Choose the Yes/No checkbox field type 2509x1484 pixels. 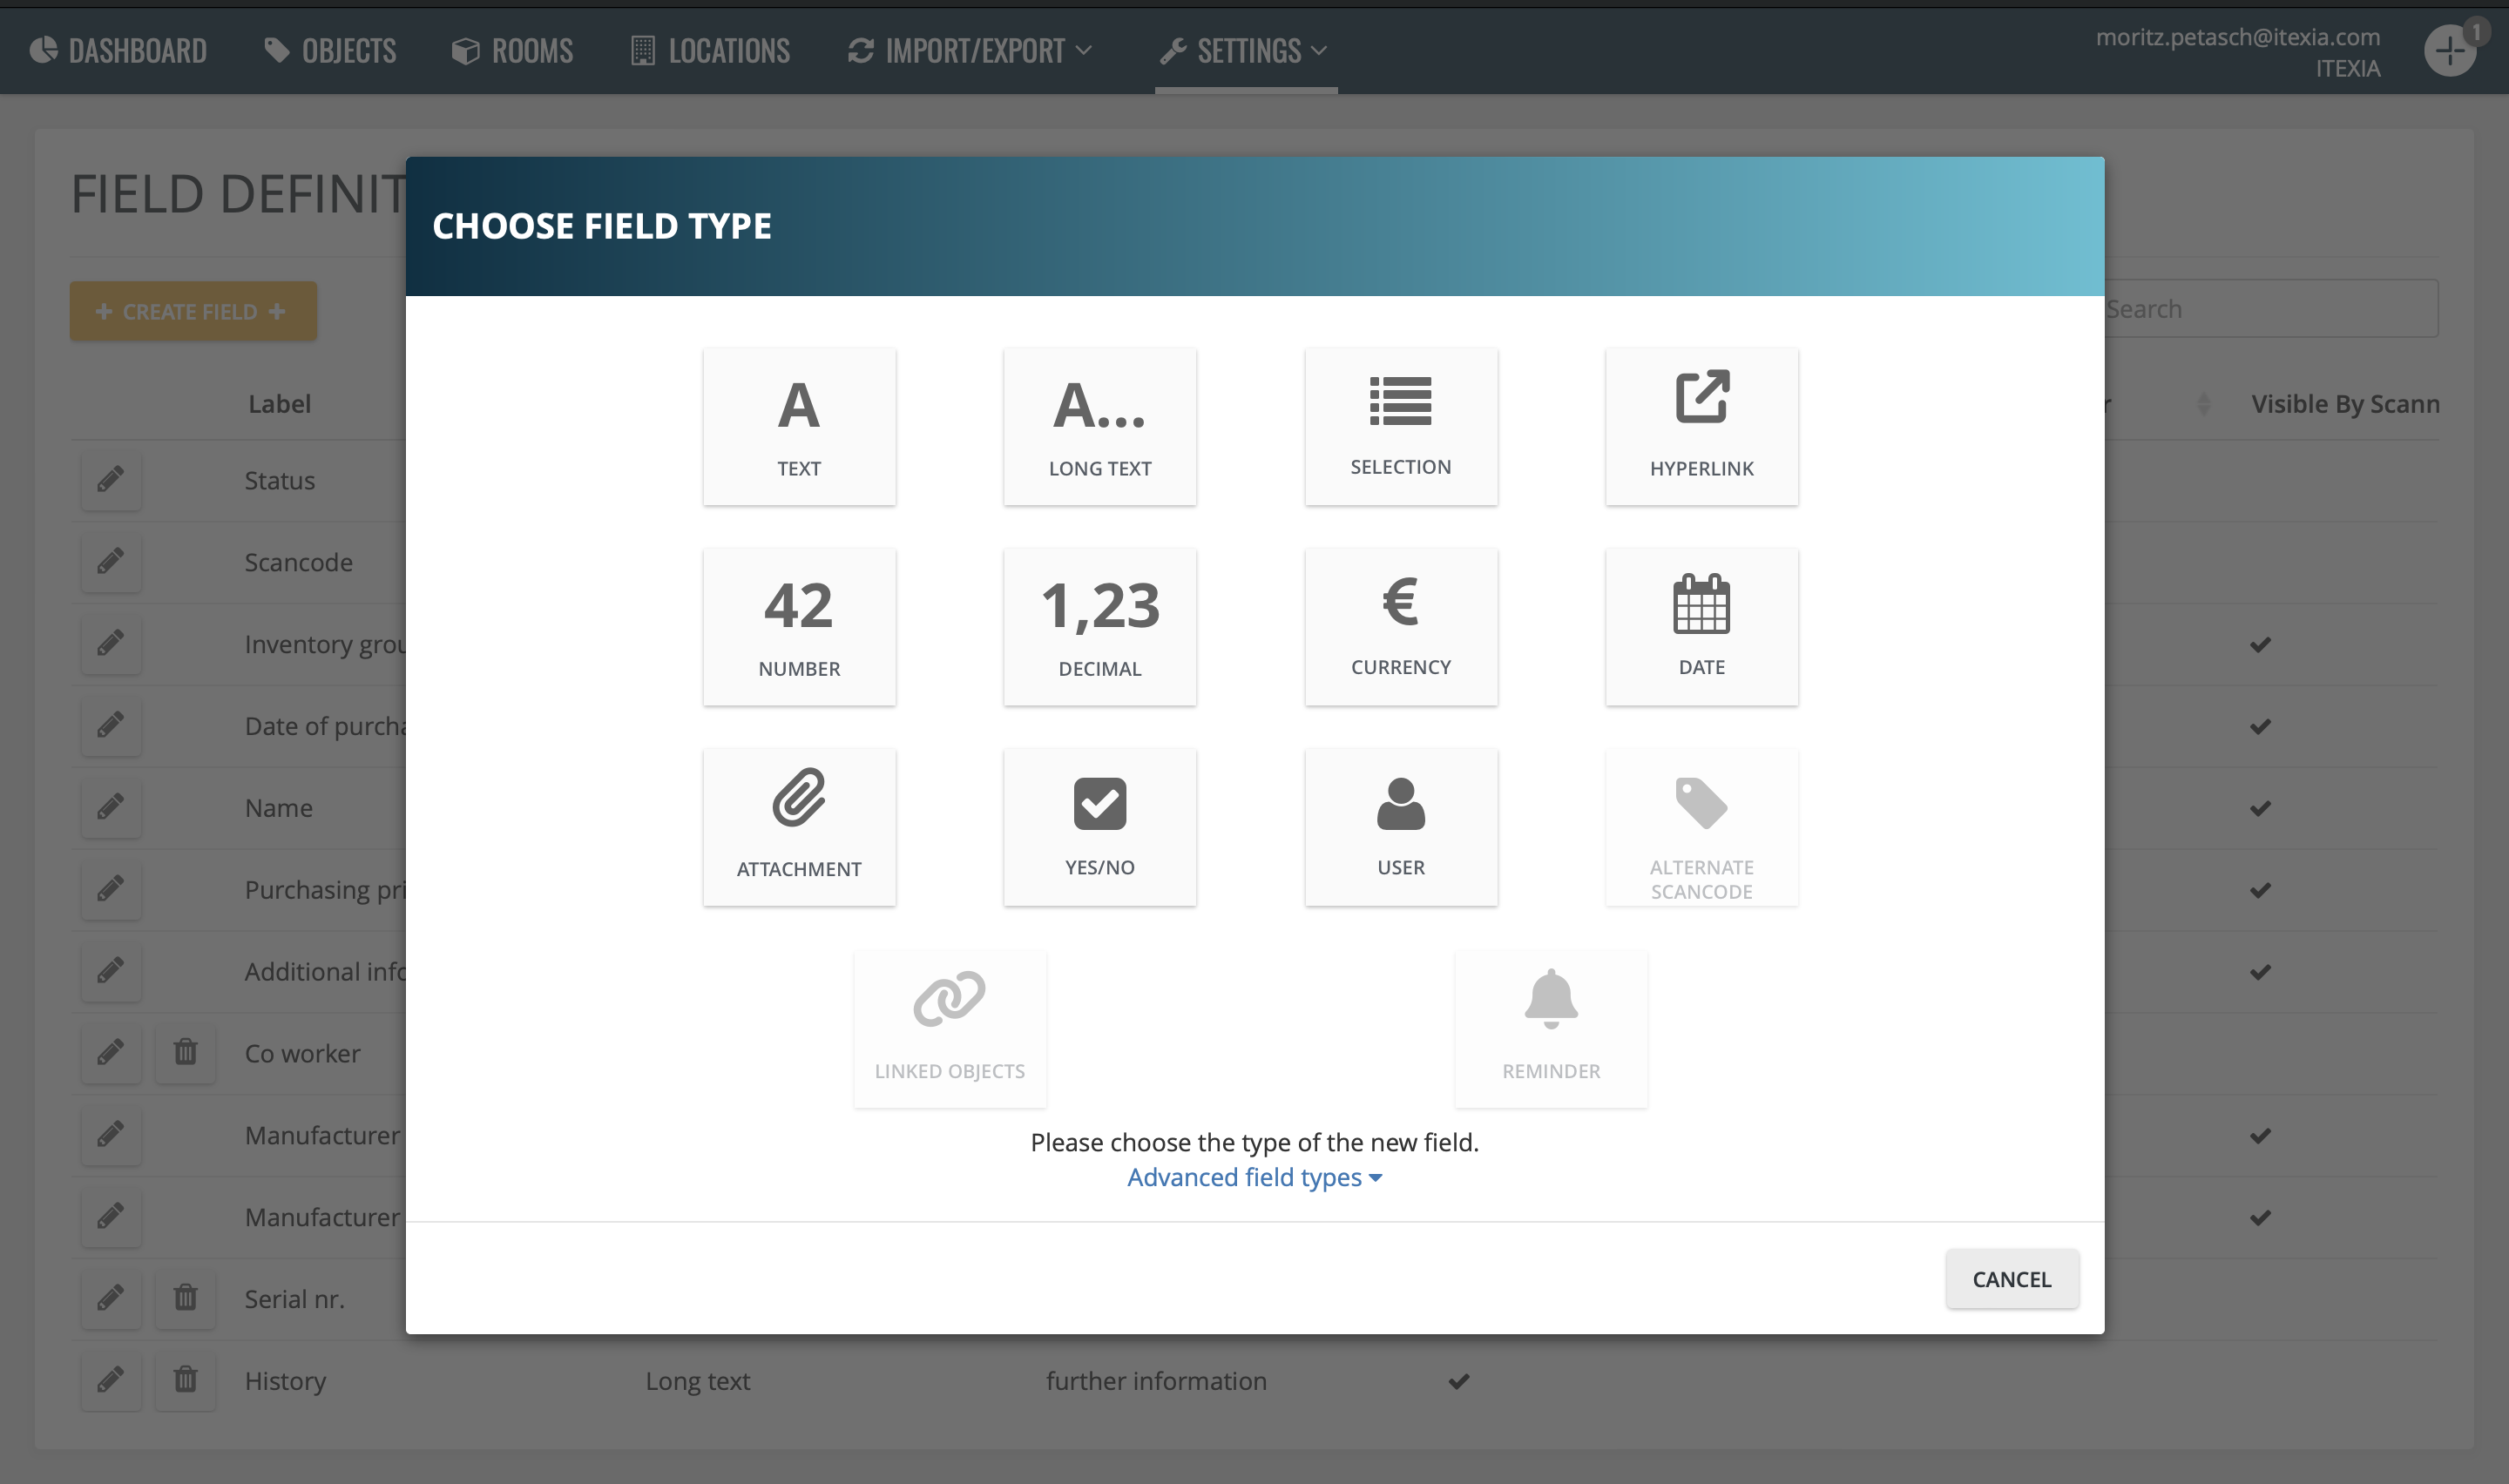point(1099,827)
